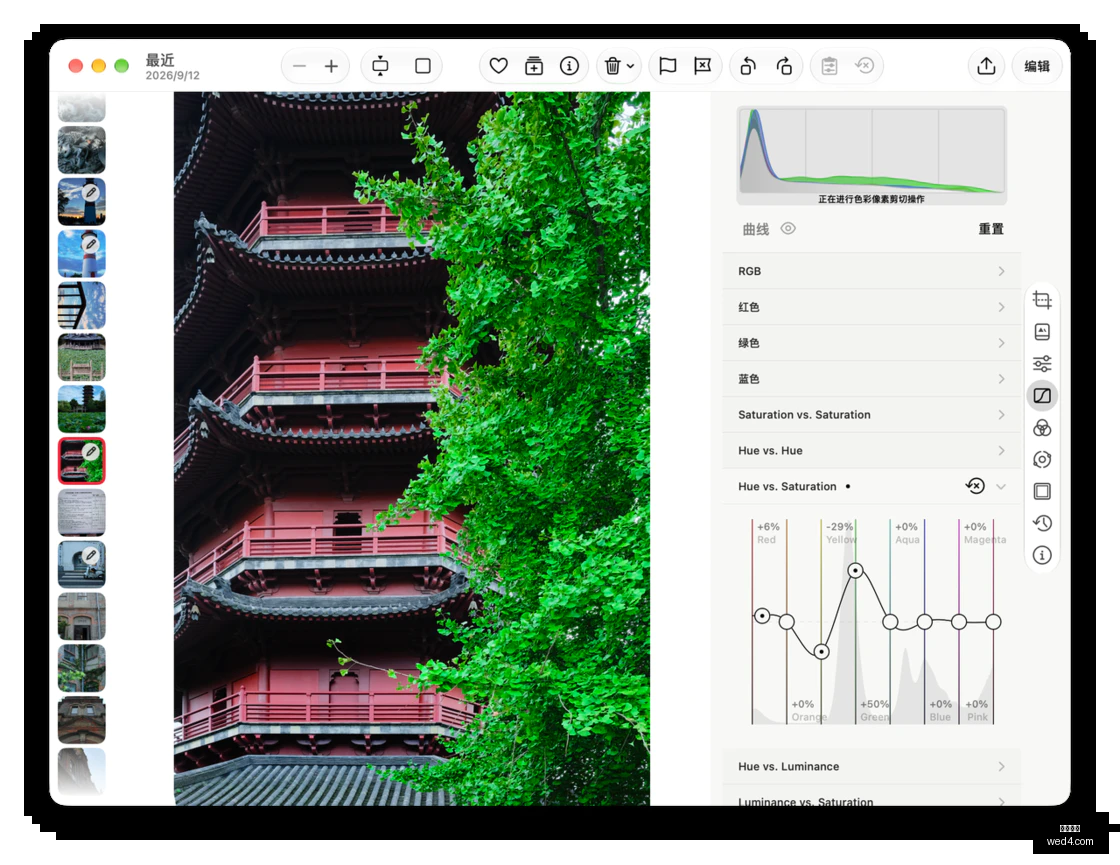Screen dimensions: 1120x865
Task: Click 重置 to reset curves
Action: (991, 229)
